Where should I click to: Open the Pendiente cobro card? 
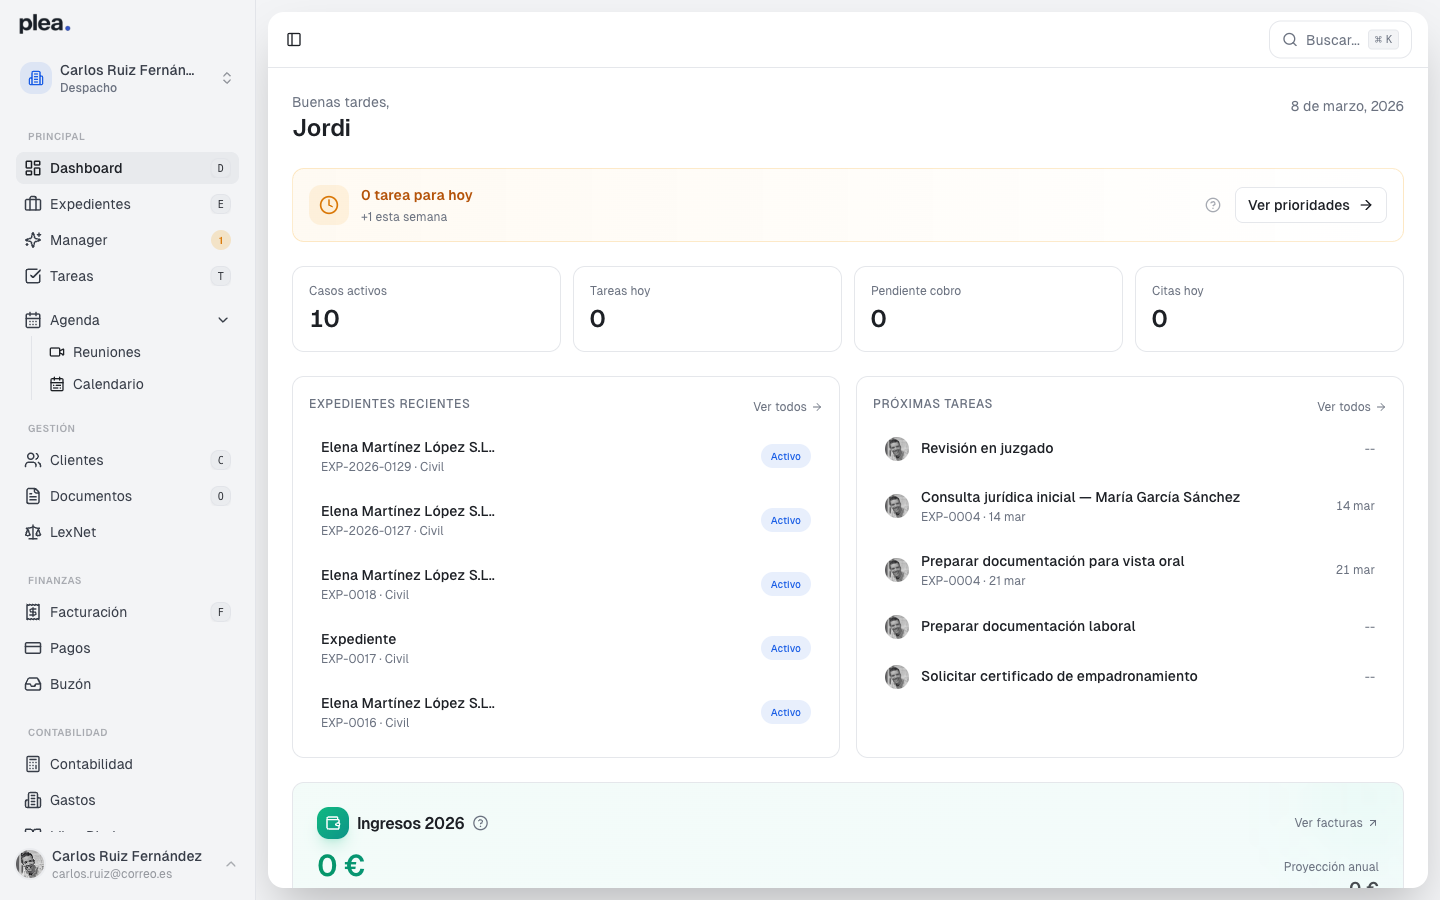988,309
